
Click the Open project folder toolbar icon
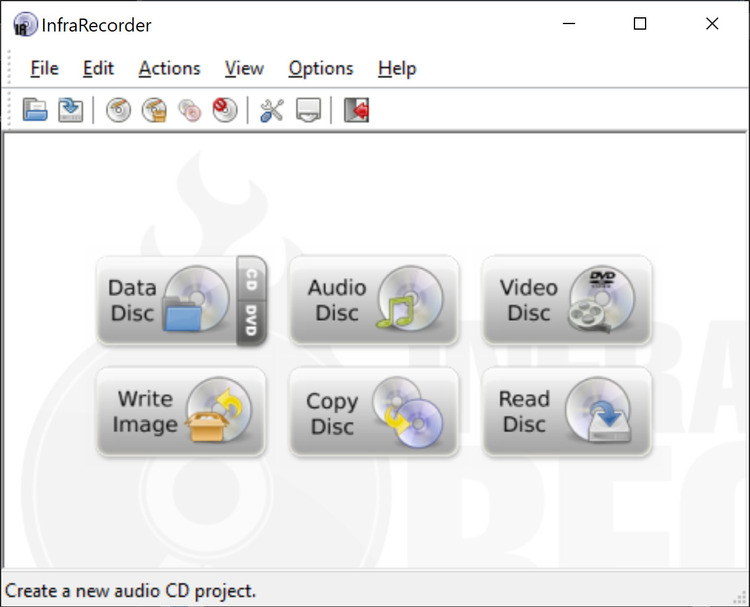[35, 110]
